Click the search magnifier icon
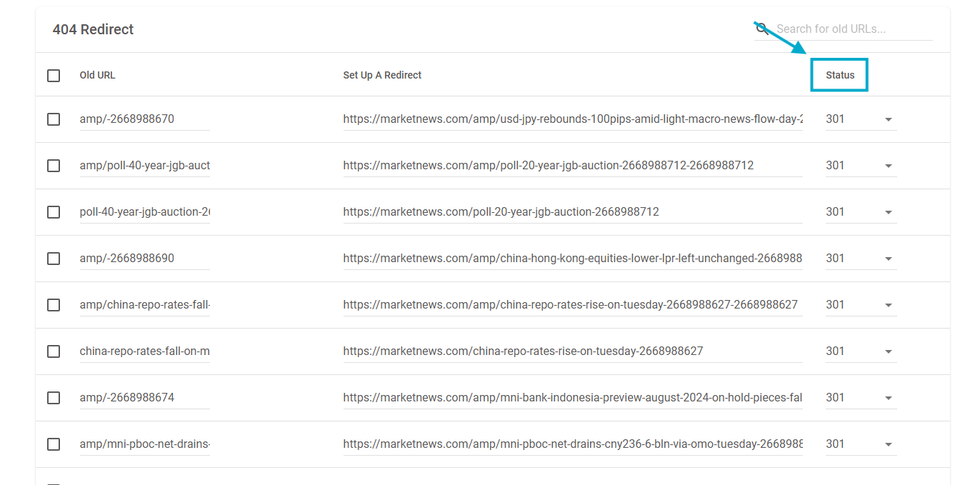This screenshot has height=485, width=980. (761, 28)
